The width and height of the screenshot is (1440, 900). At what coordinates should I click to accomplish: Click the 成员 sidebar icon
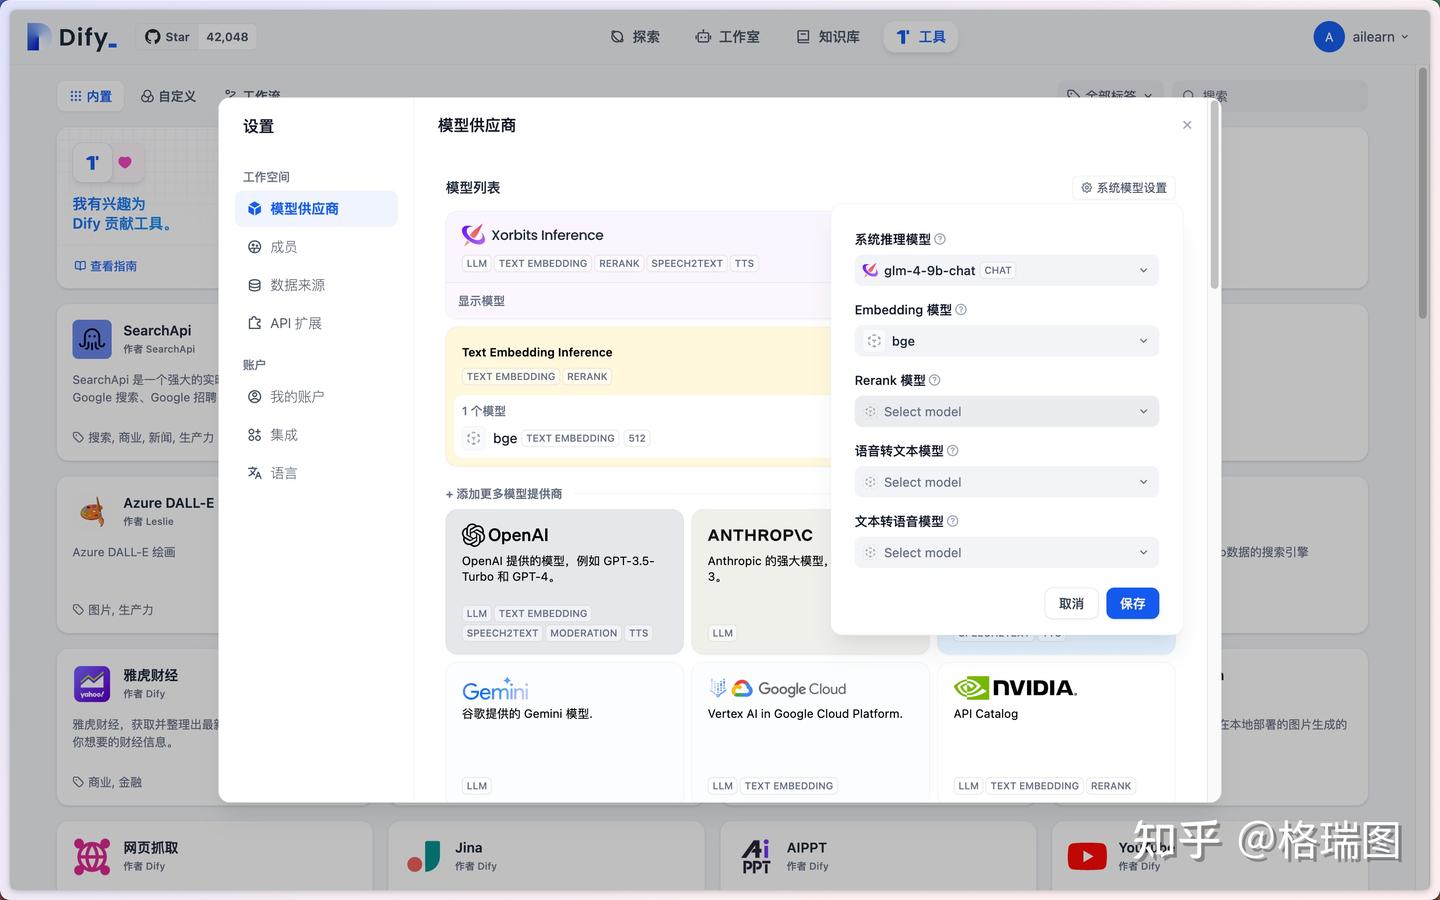[x=253, y=246]
